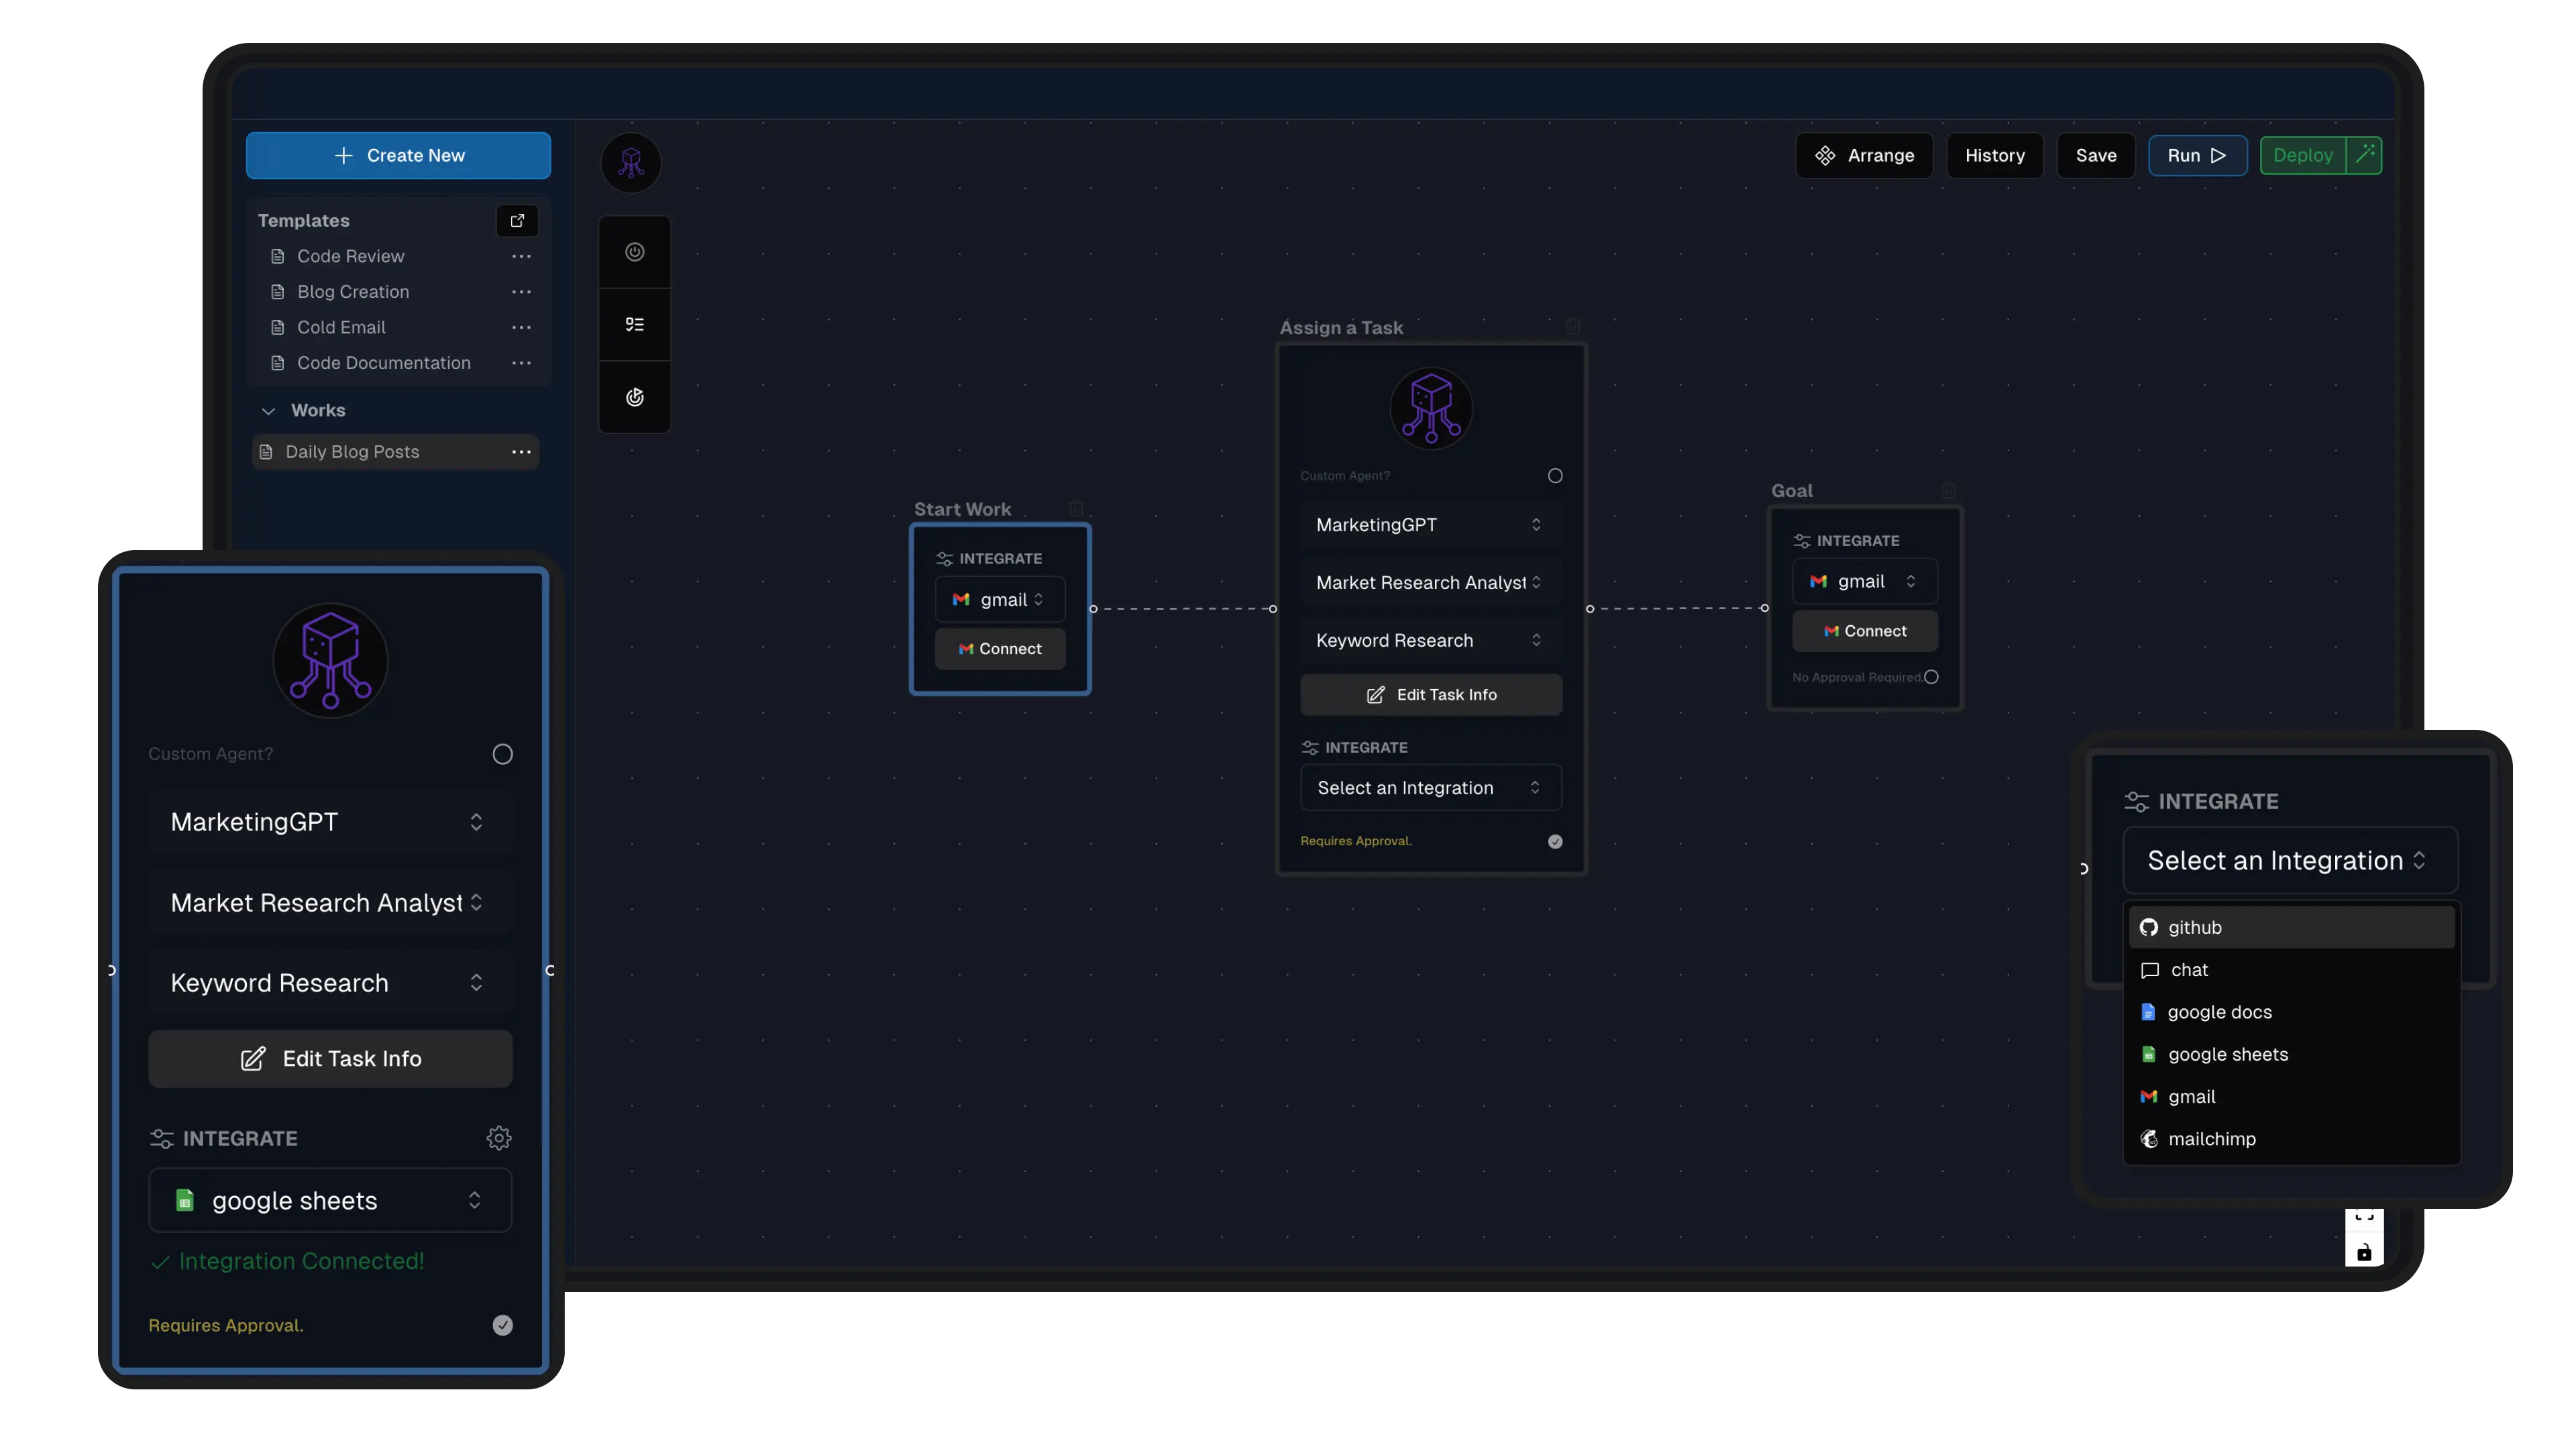Toggle Custom Agent in Assign a Task node
This screenshot has height=1449, width=2576.
1555,476
